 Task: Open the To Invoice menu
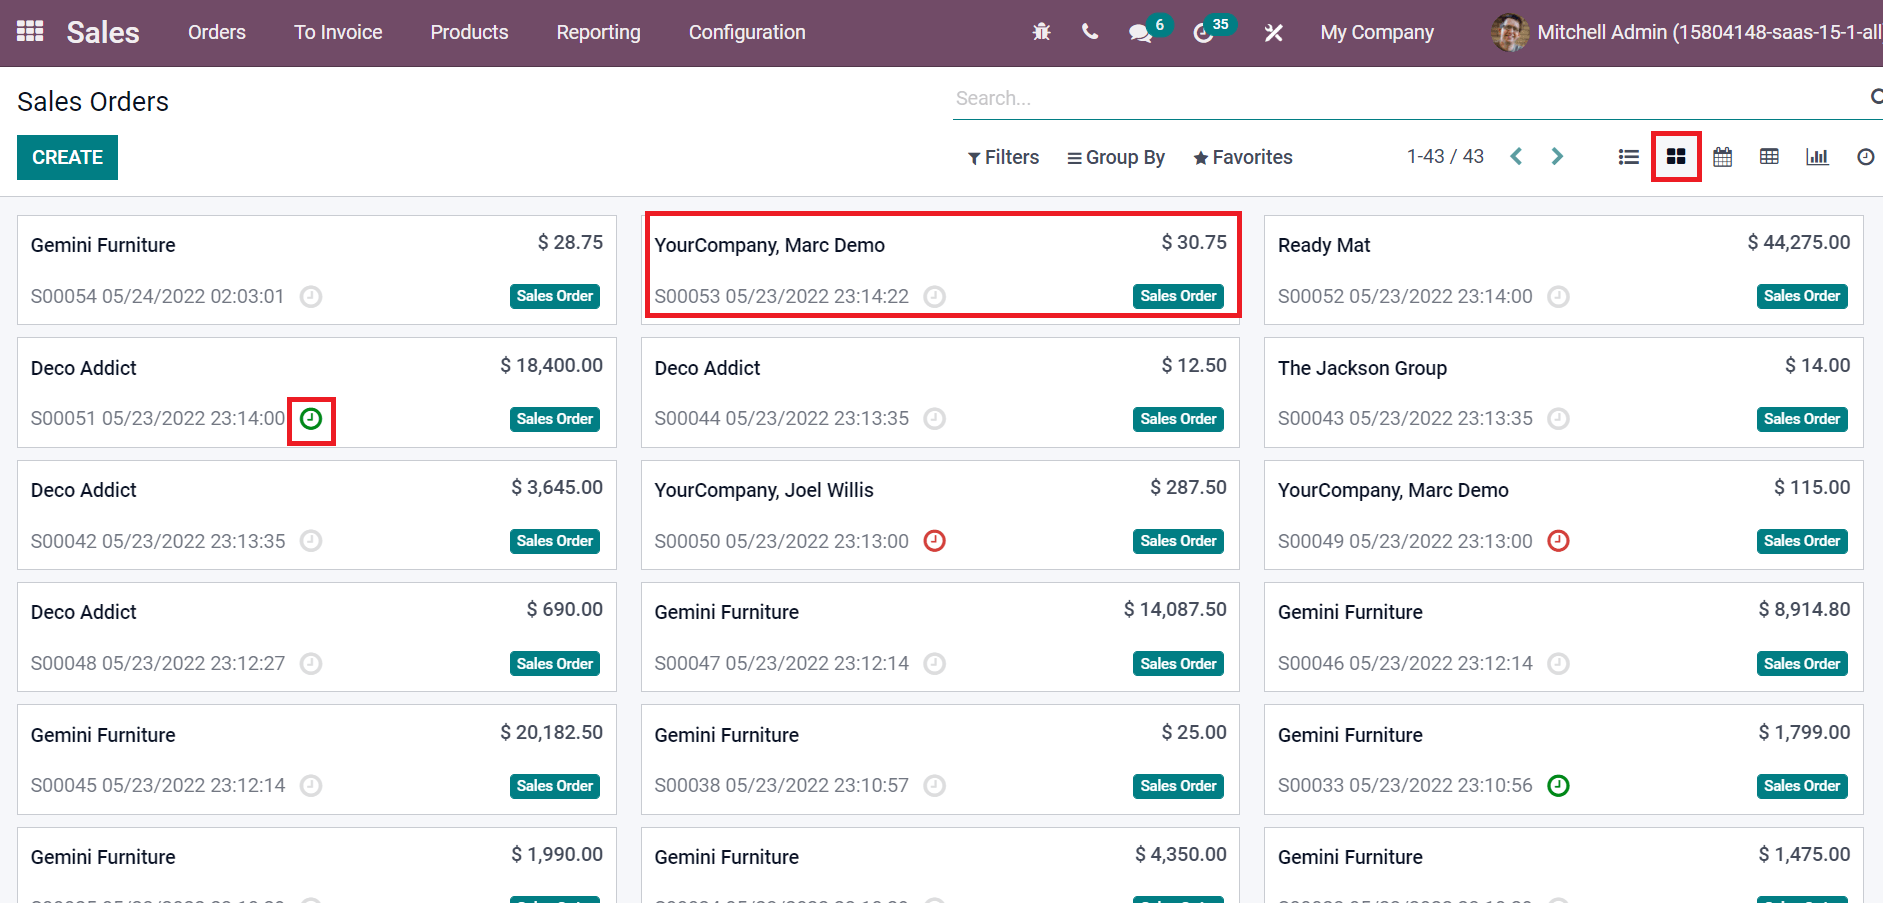338,32
